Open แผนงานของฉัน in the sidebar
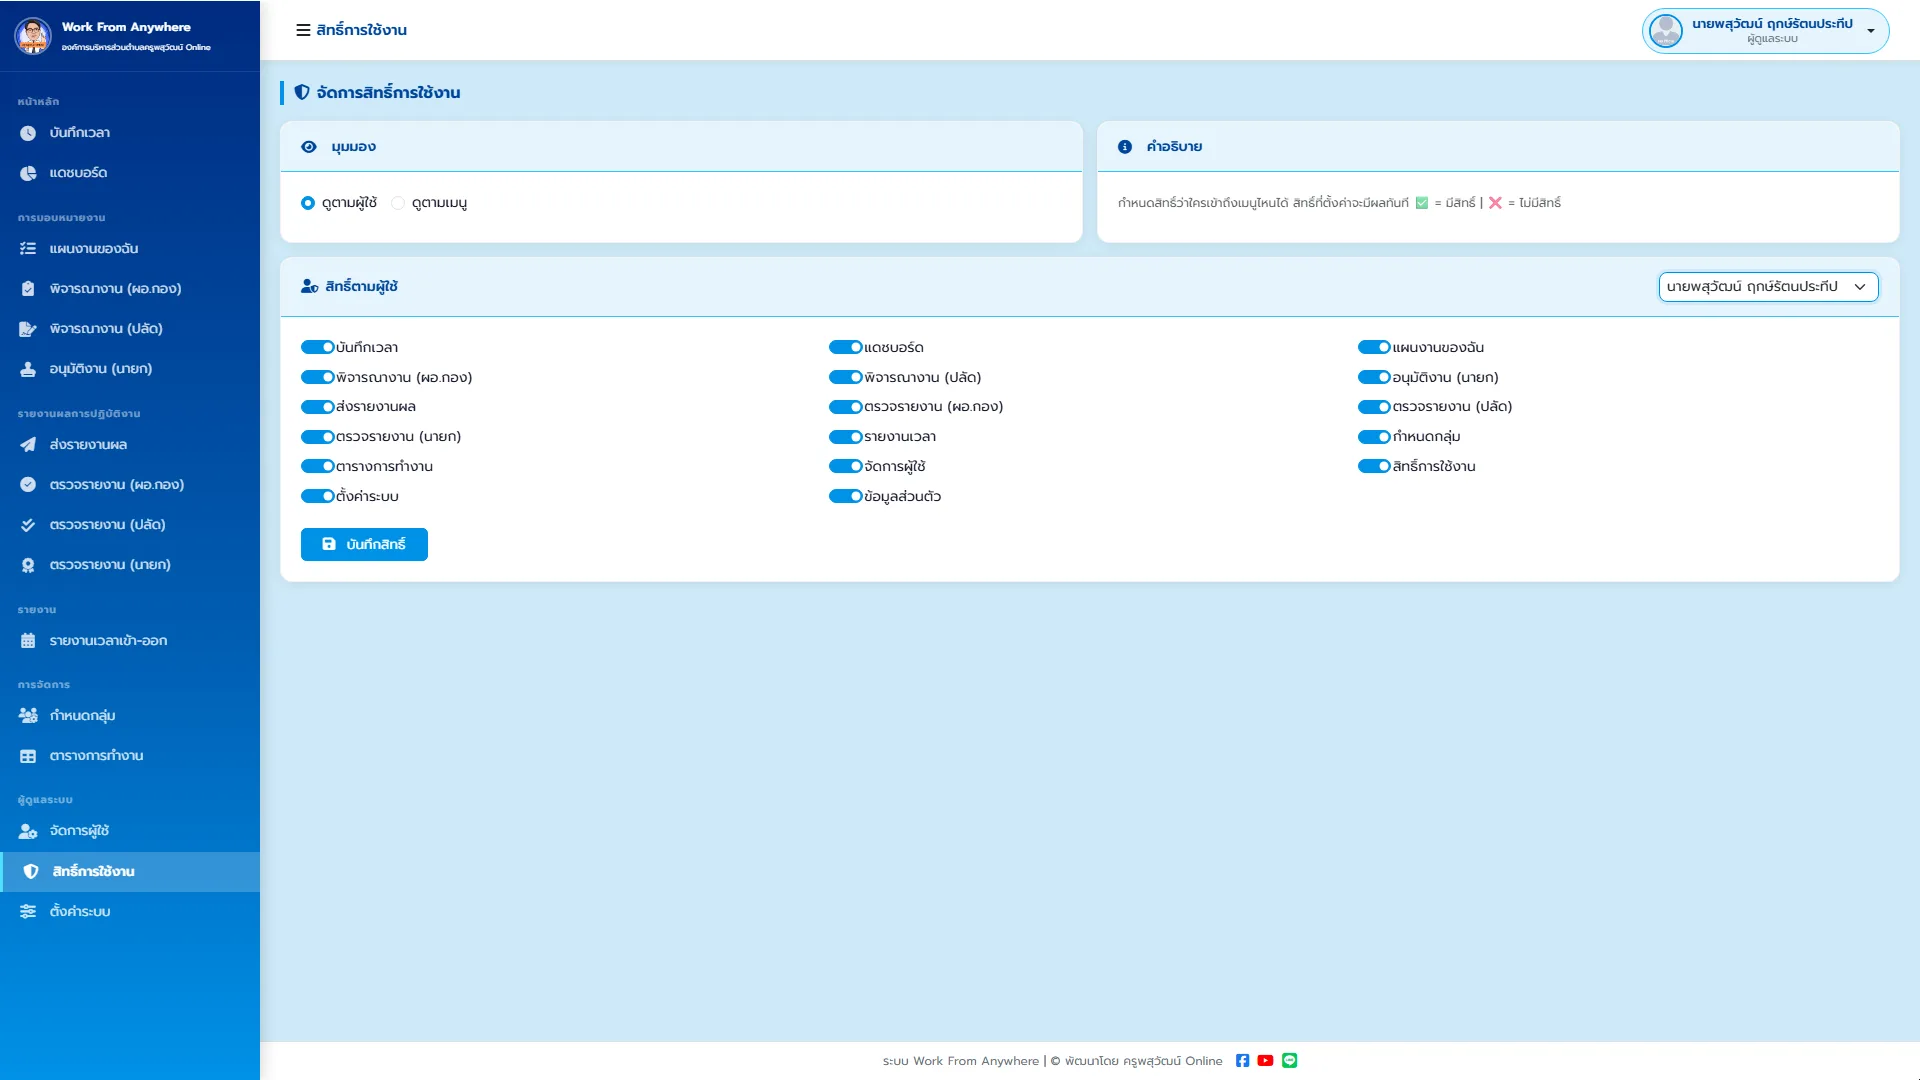 click(130, 249)
